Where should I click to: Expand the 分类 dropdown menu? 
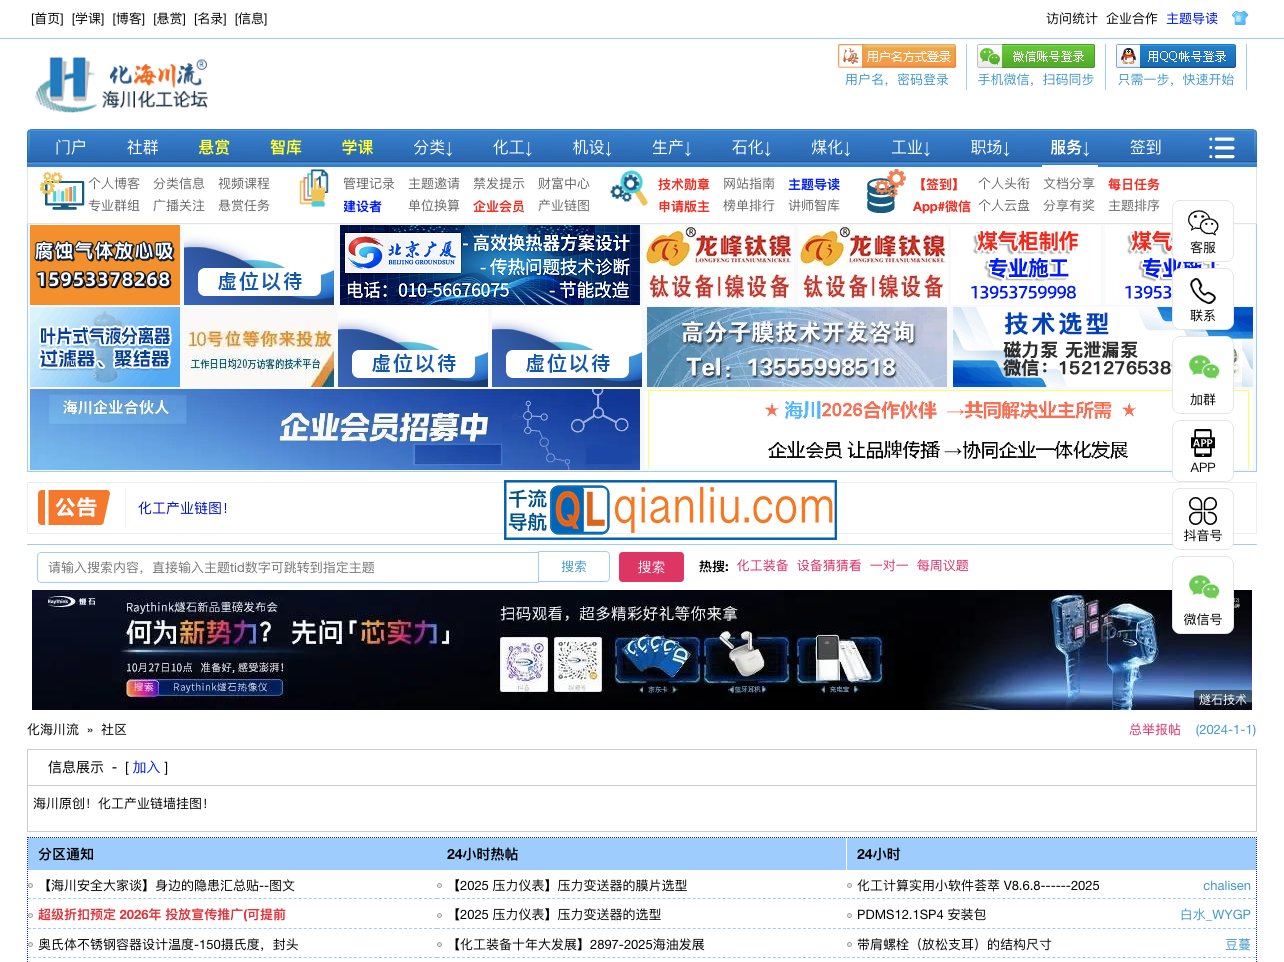point(433,148)
